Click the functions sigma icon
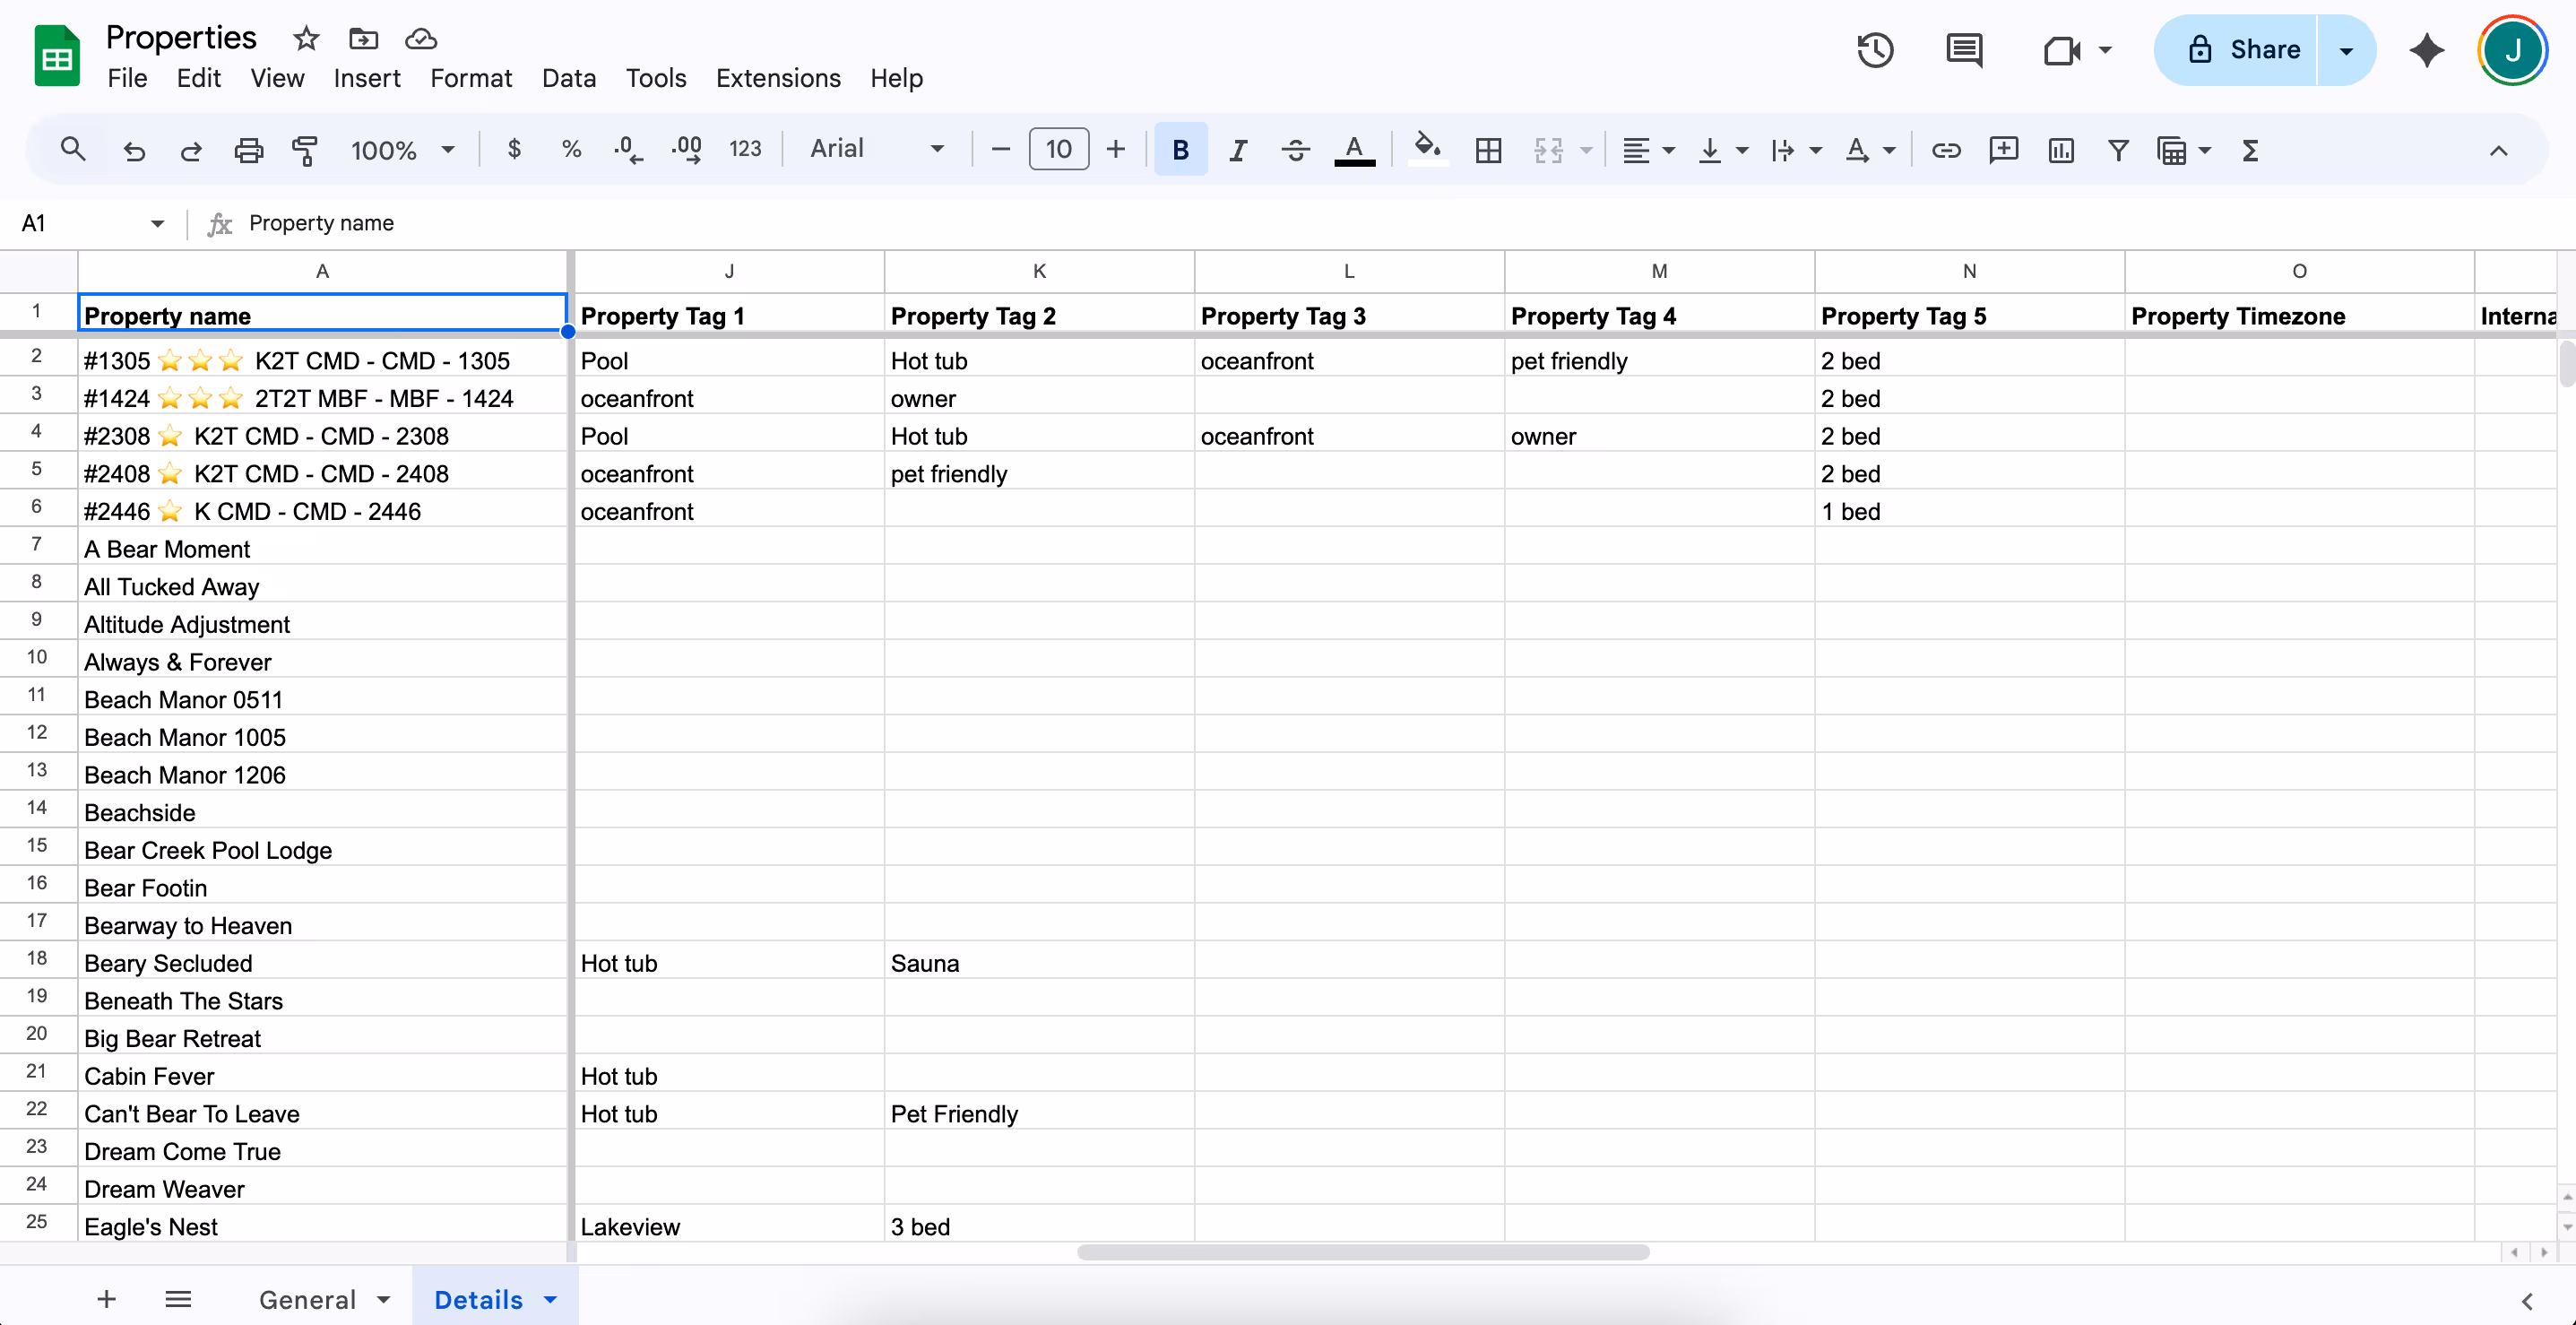Screen dimensions: 2576x1325 coord(2249,150)
